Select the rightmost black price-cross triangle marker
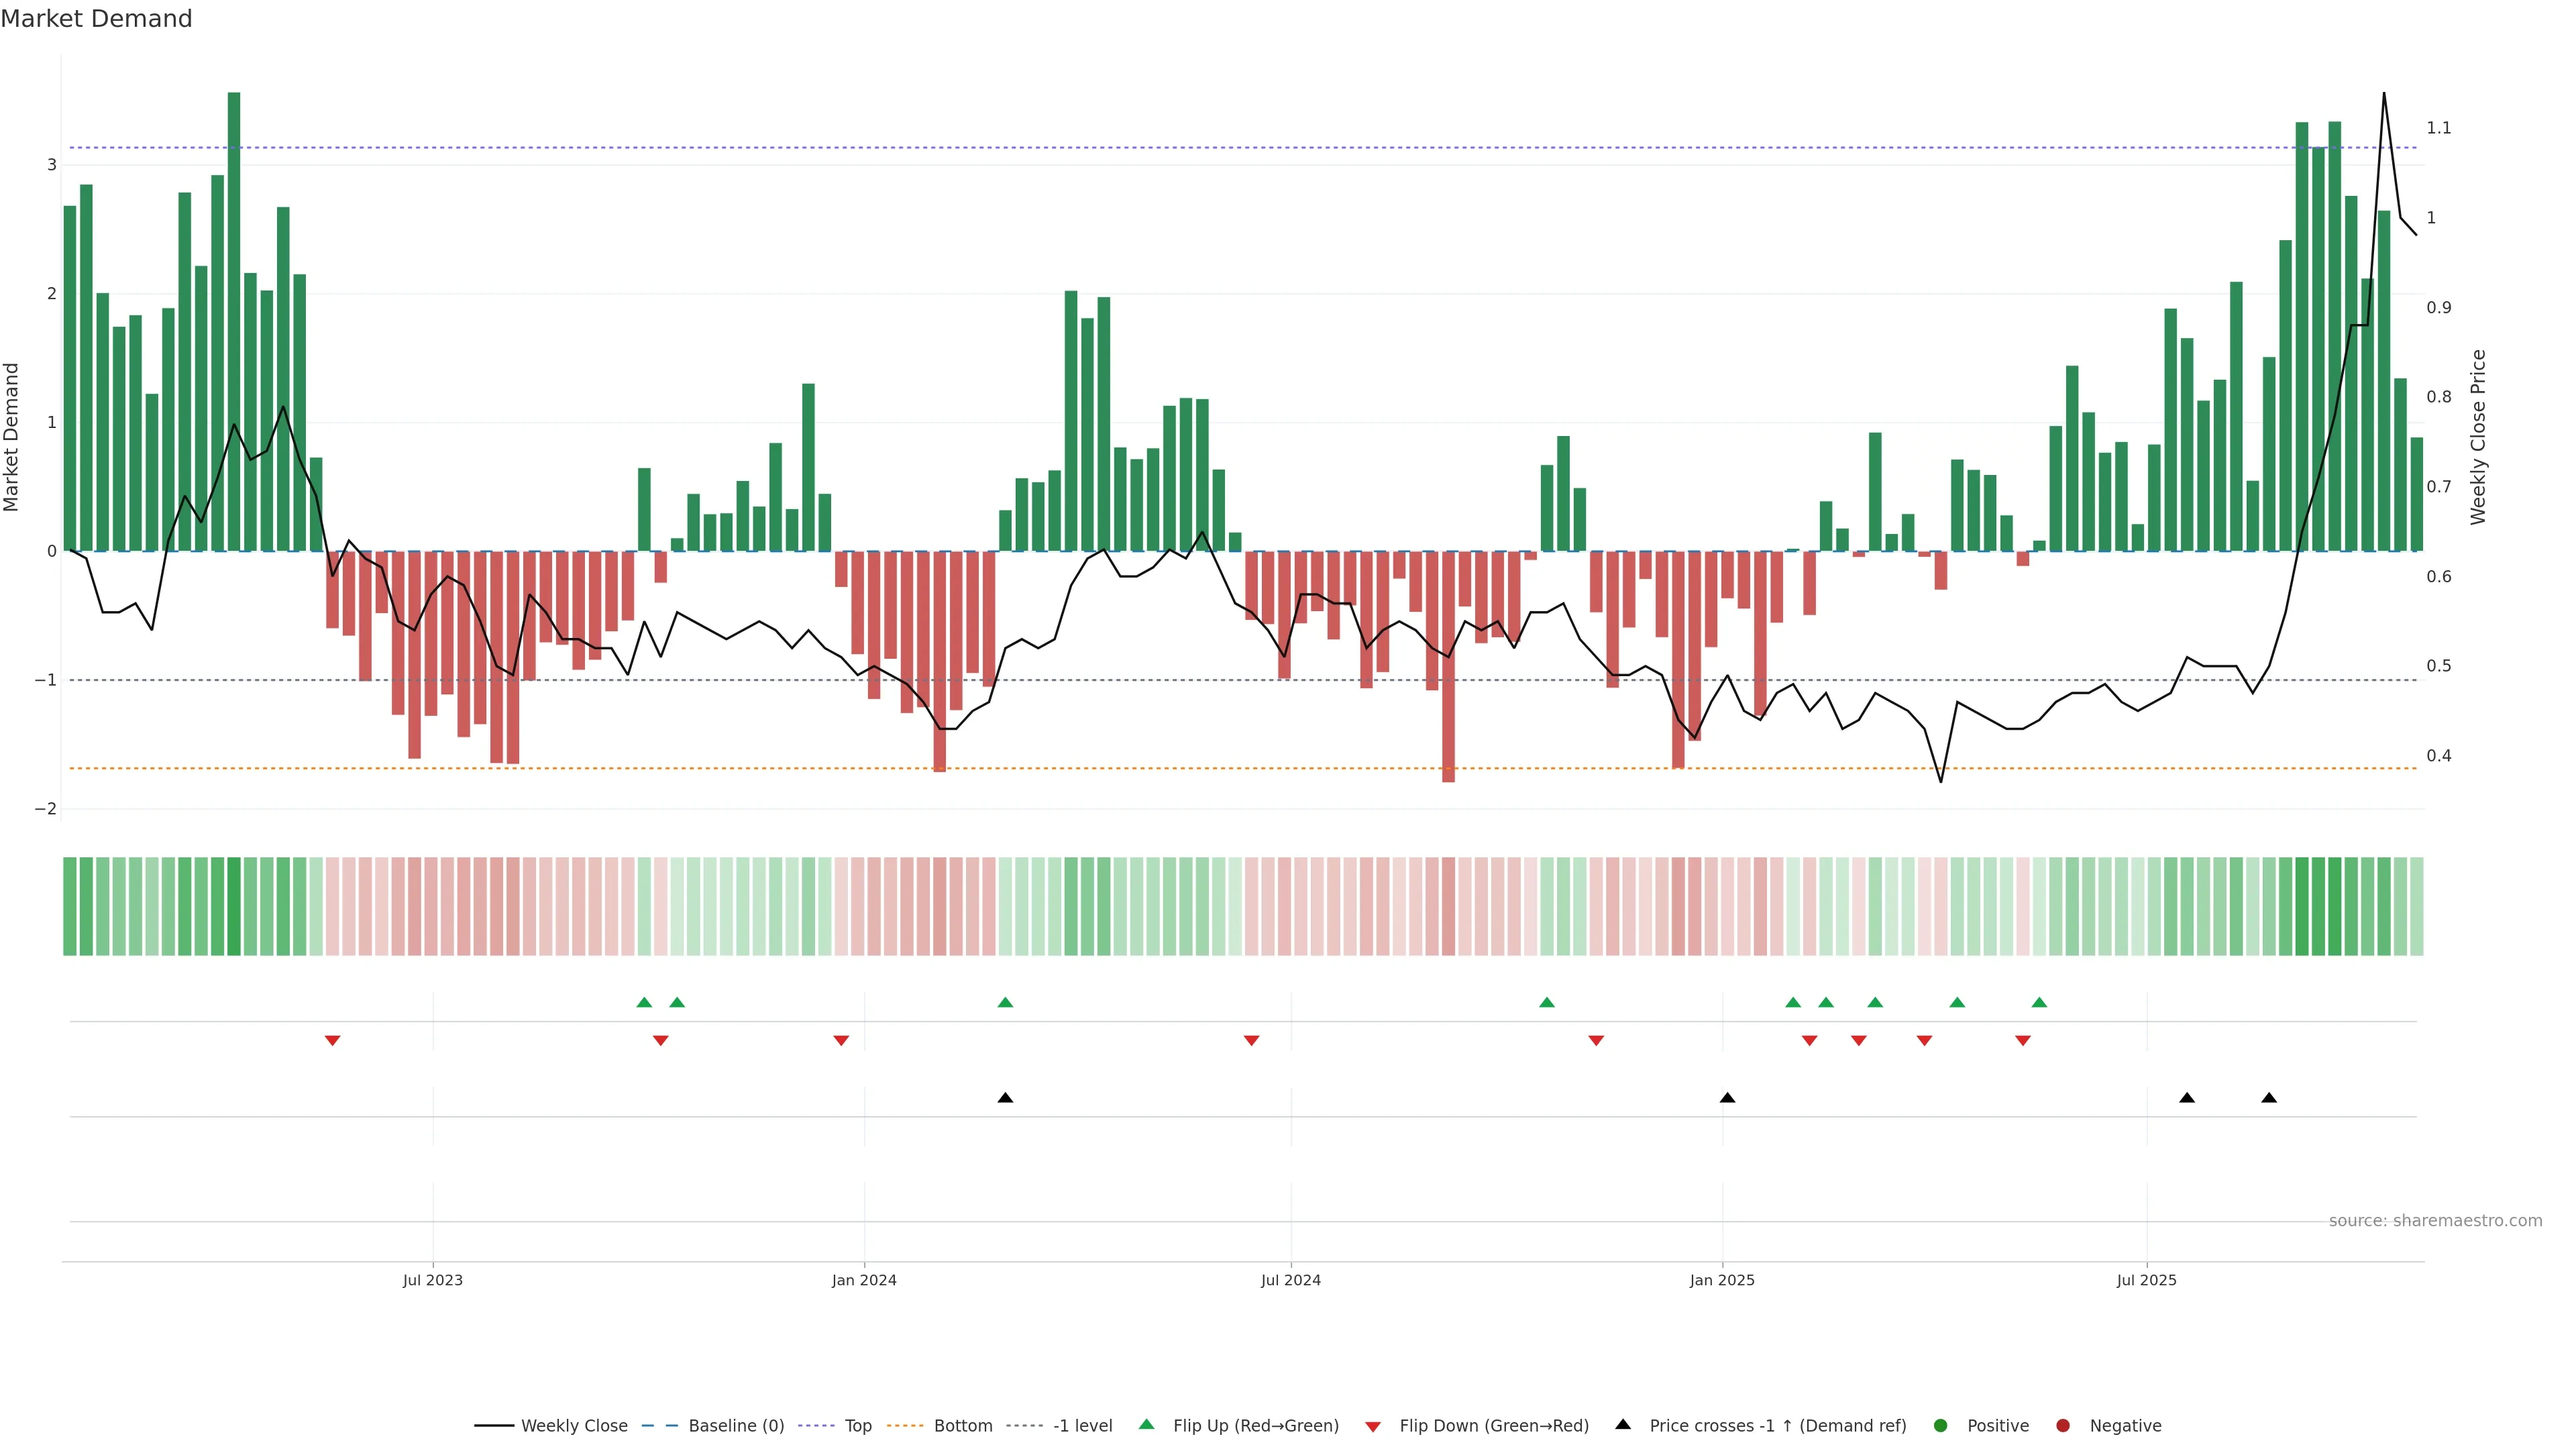This screenshot has height=1449, width=2576. coord(2269,1098)
